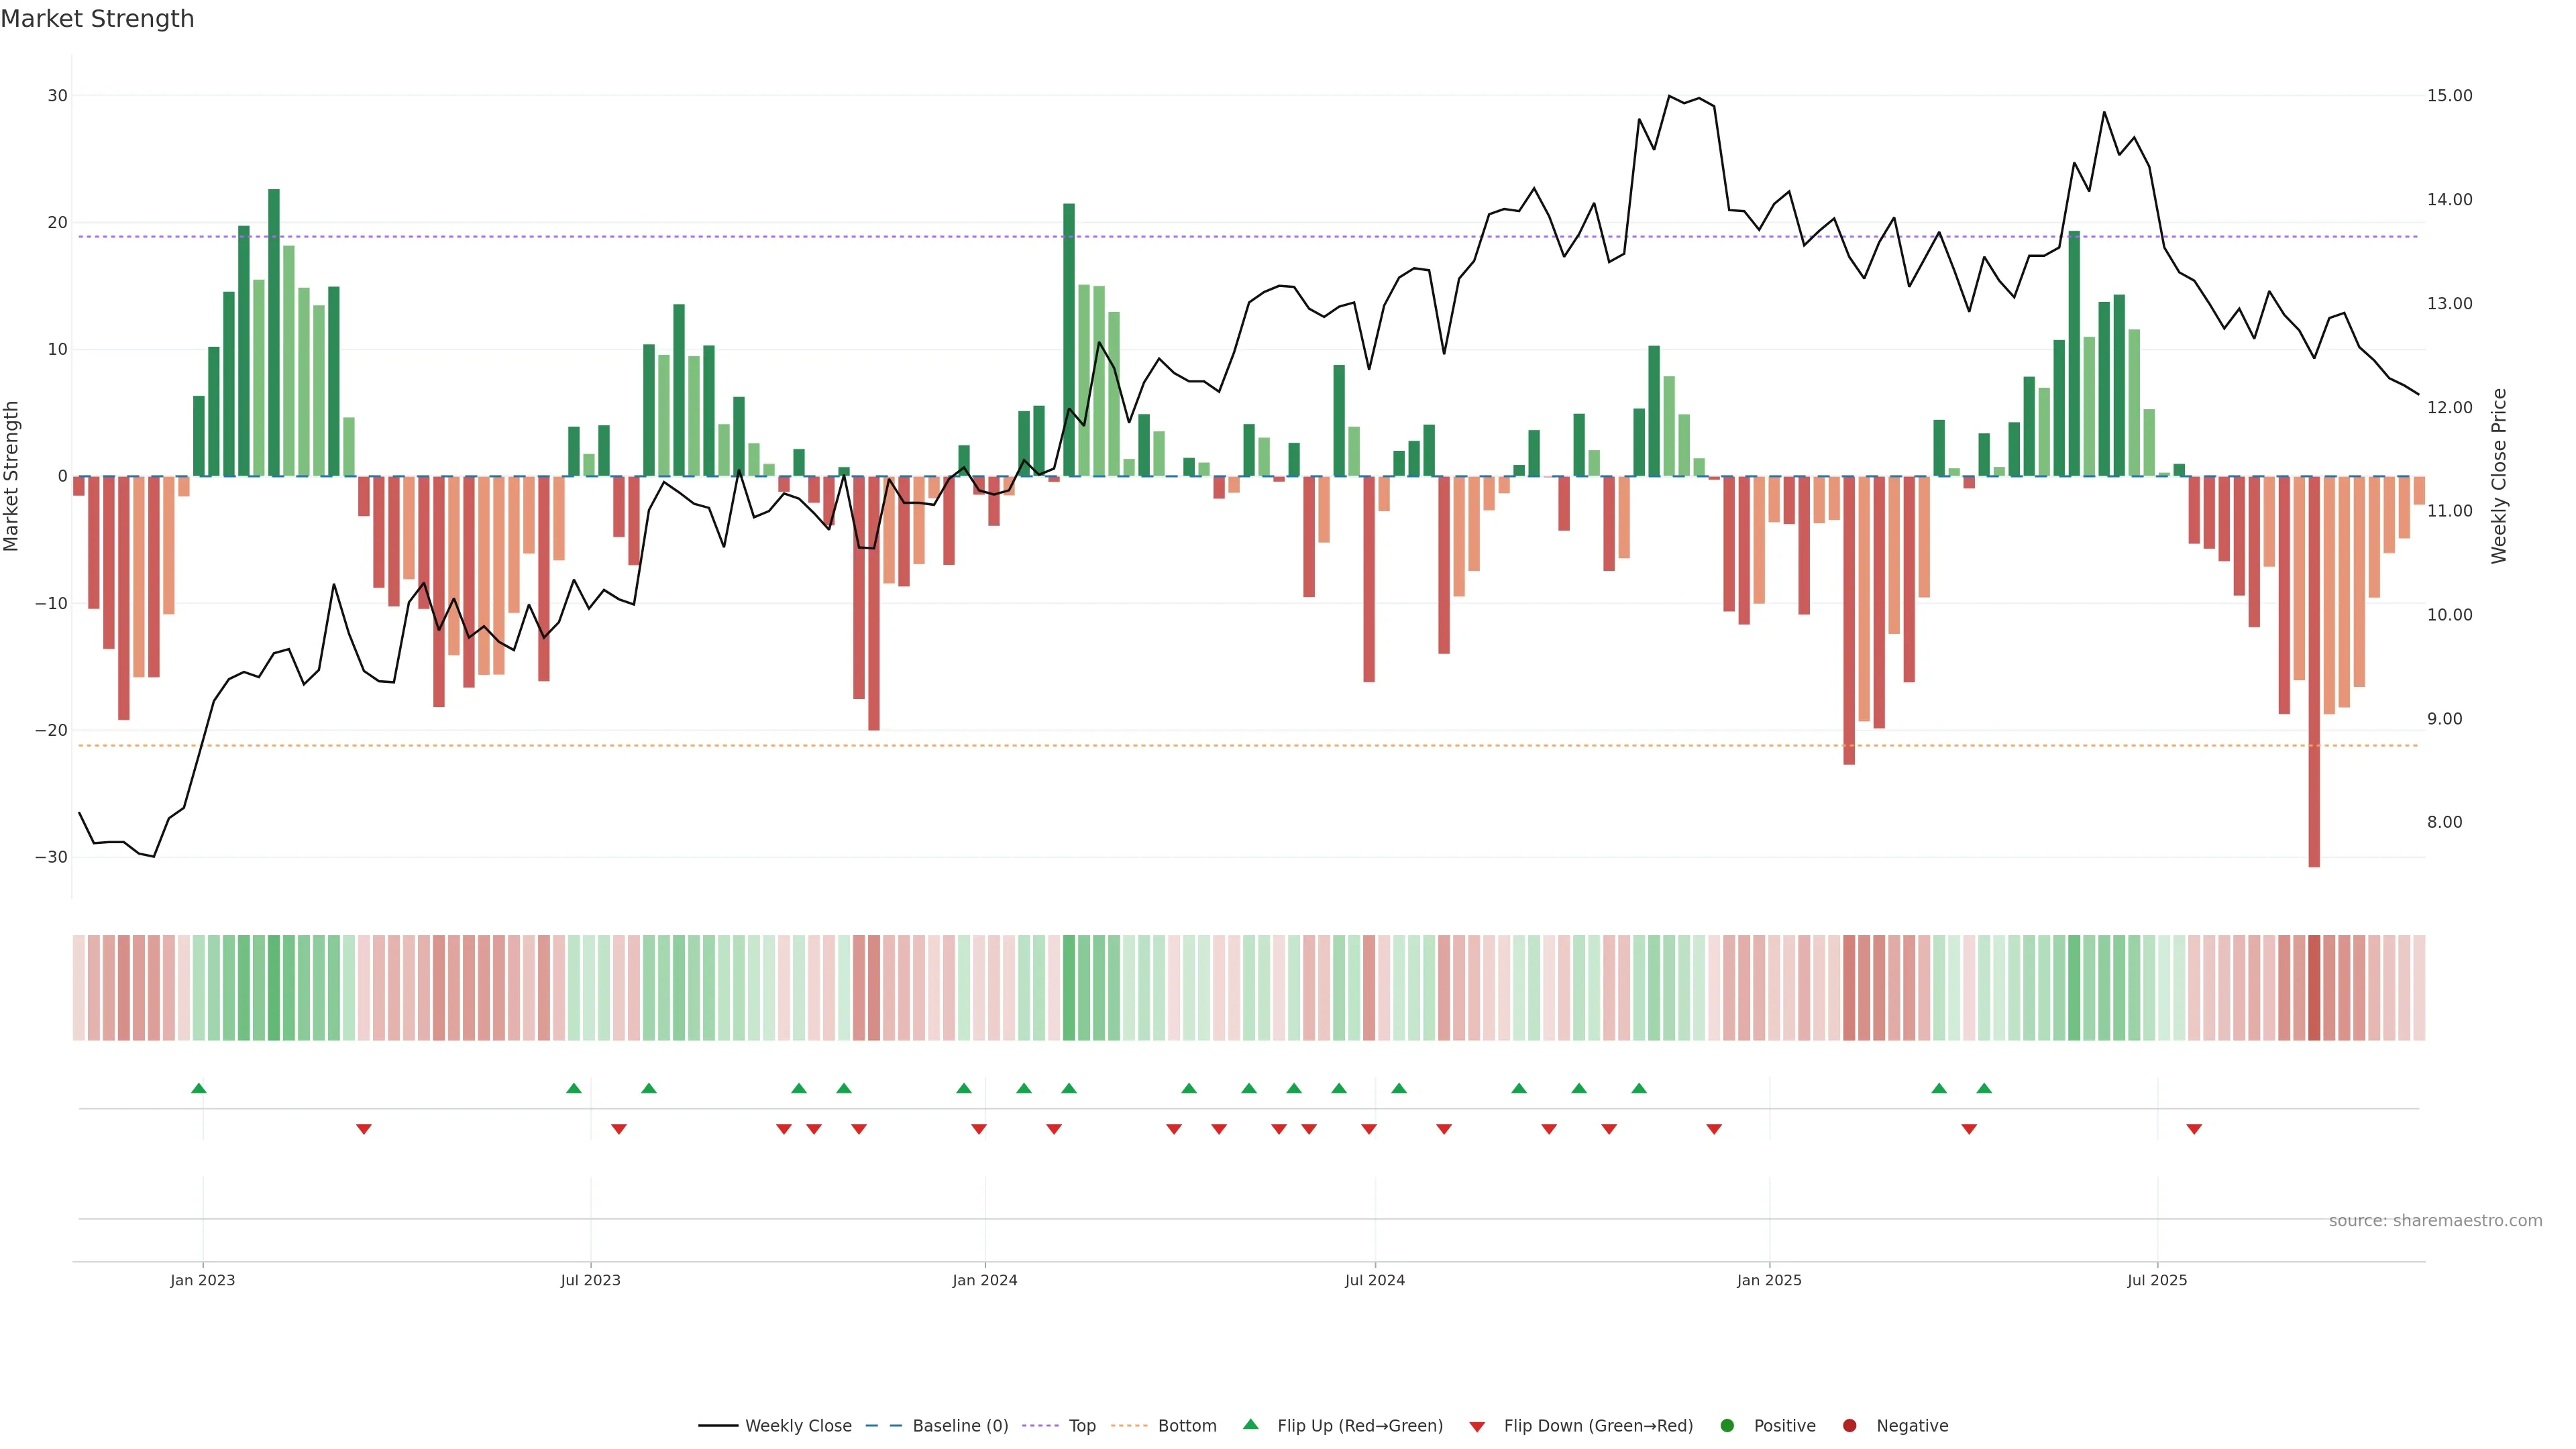Click the Positive green circle legend icon
Viewport: 2576px width, 1449px height.
1727,1426
